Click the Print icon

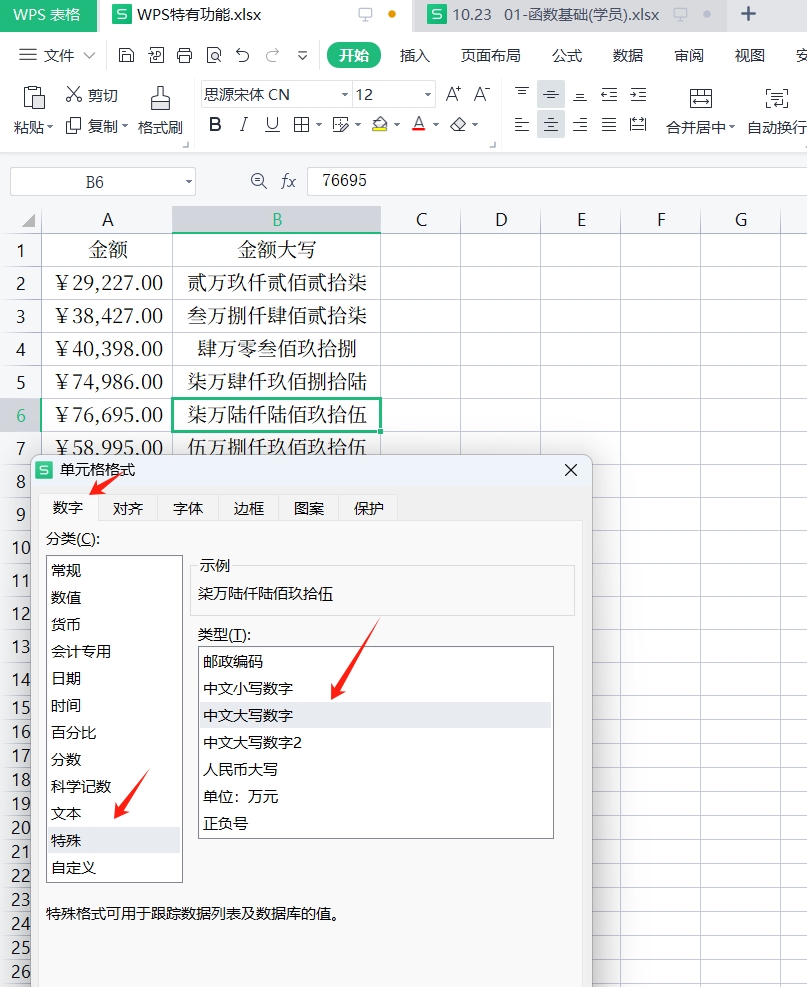click(184, 55)
